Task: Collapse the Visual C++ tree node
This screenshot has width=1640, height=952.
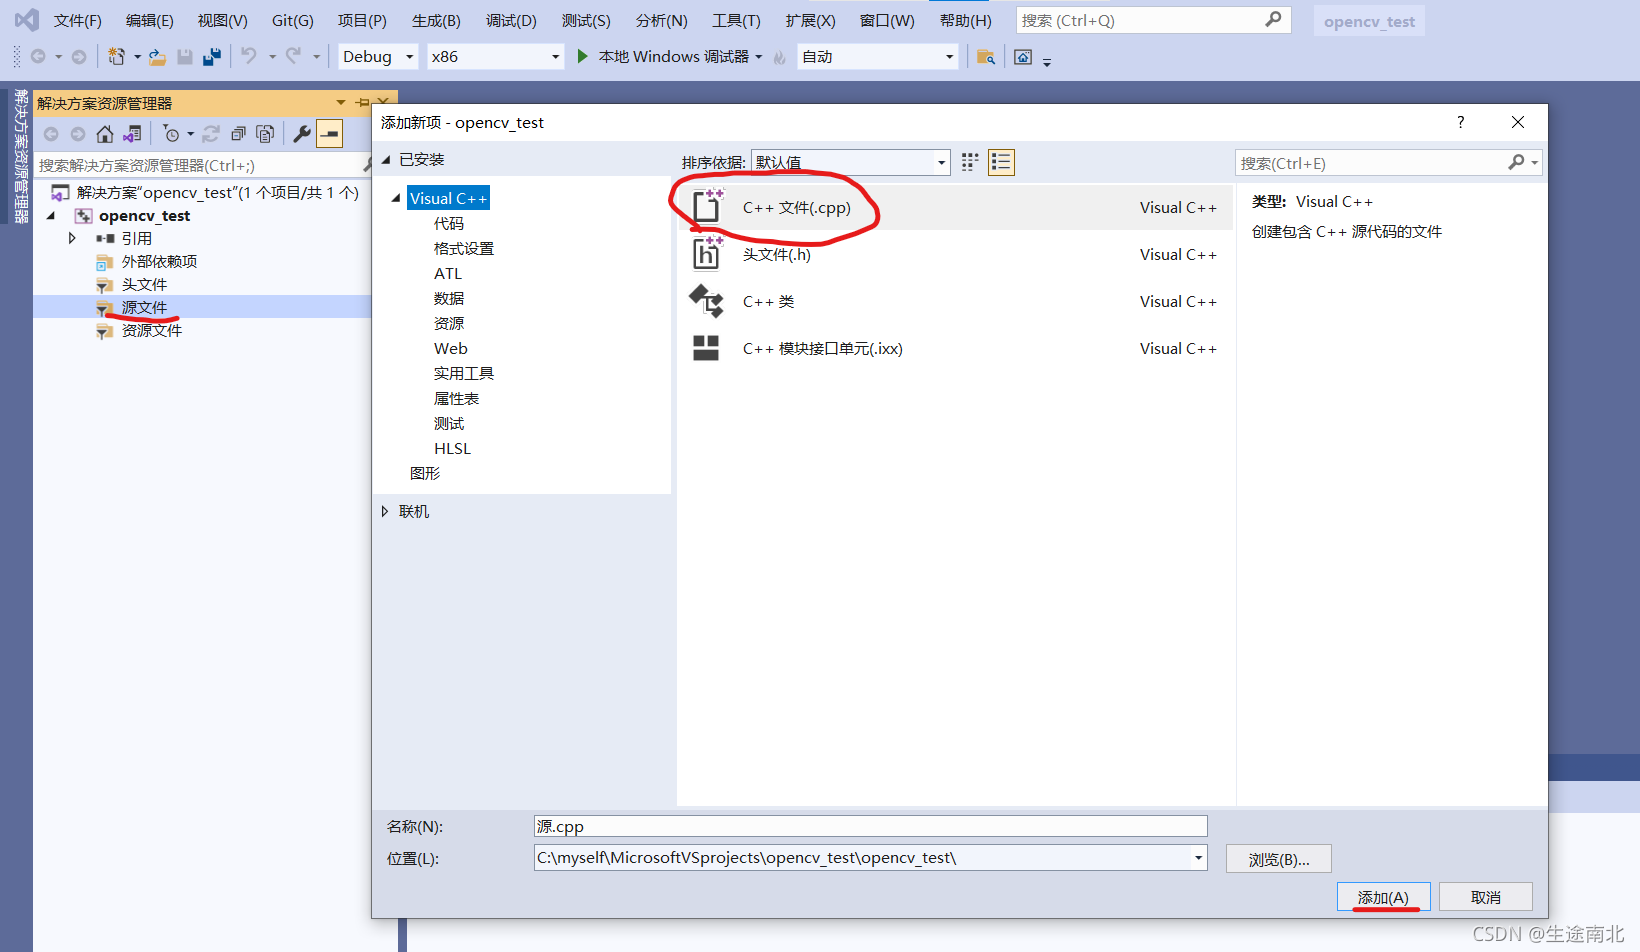Action: point(396,198)
